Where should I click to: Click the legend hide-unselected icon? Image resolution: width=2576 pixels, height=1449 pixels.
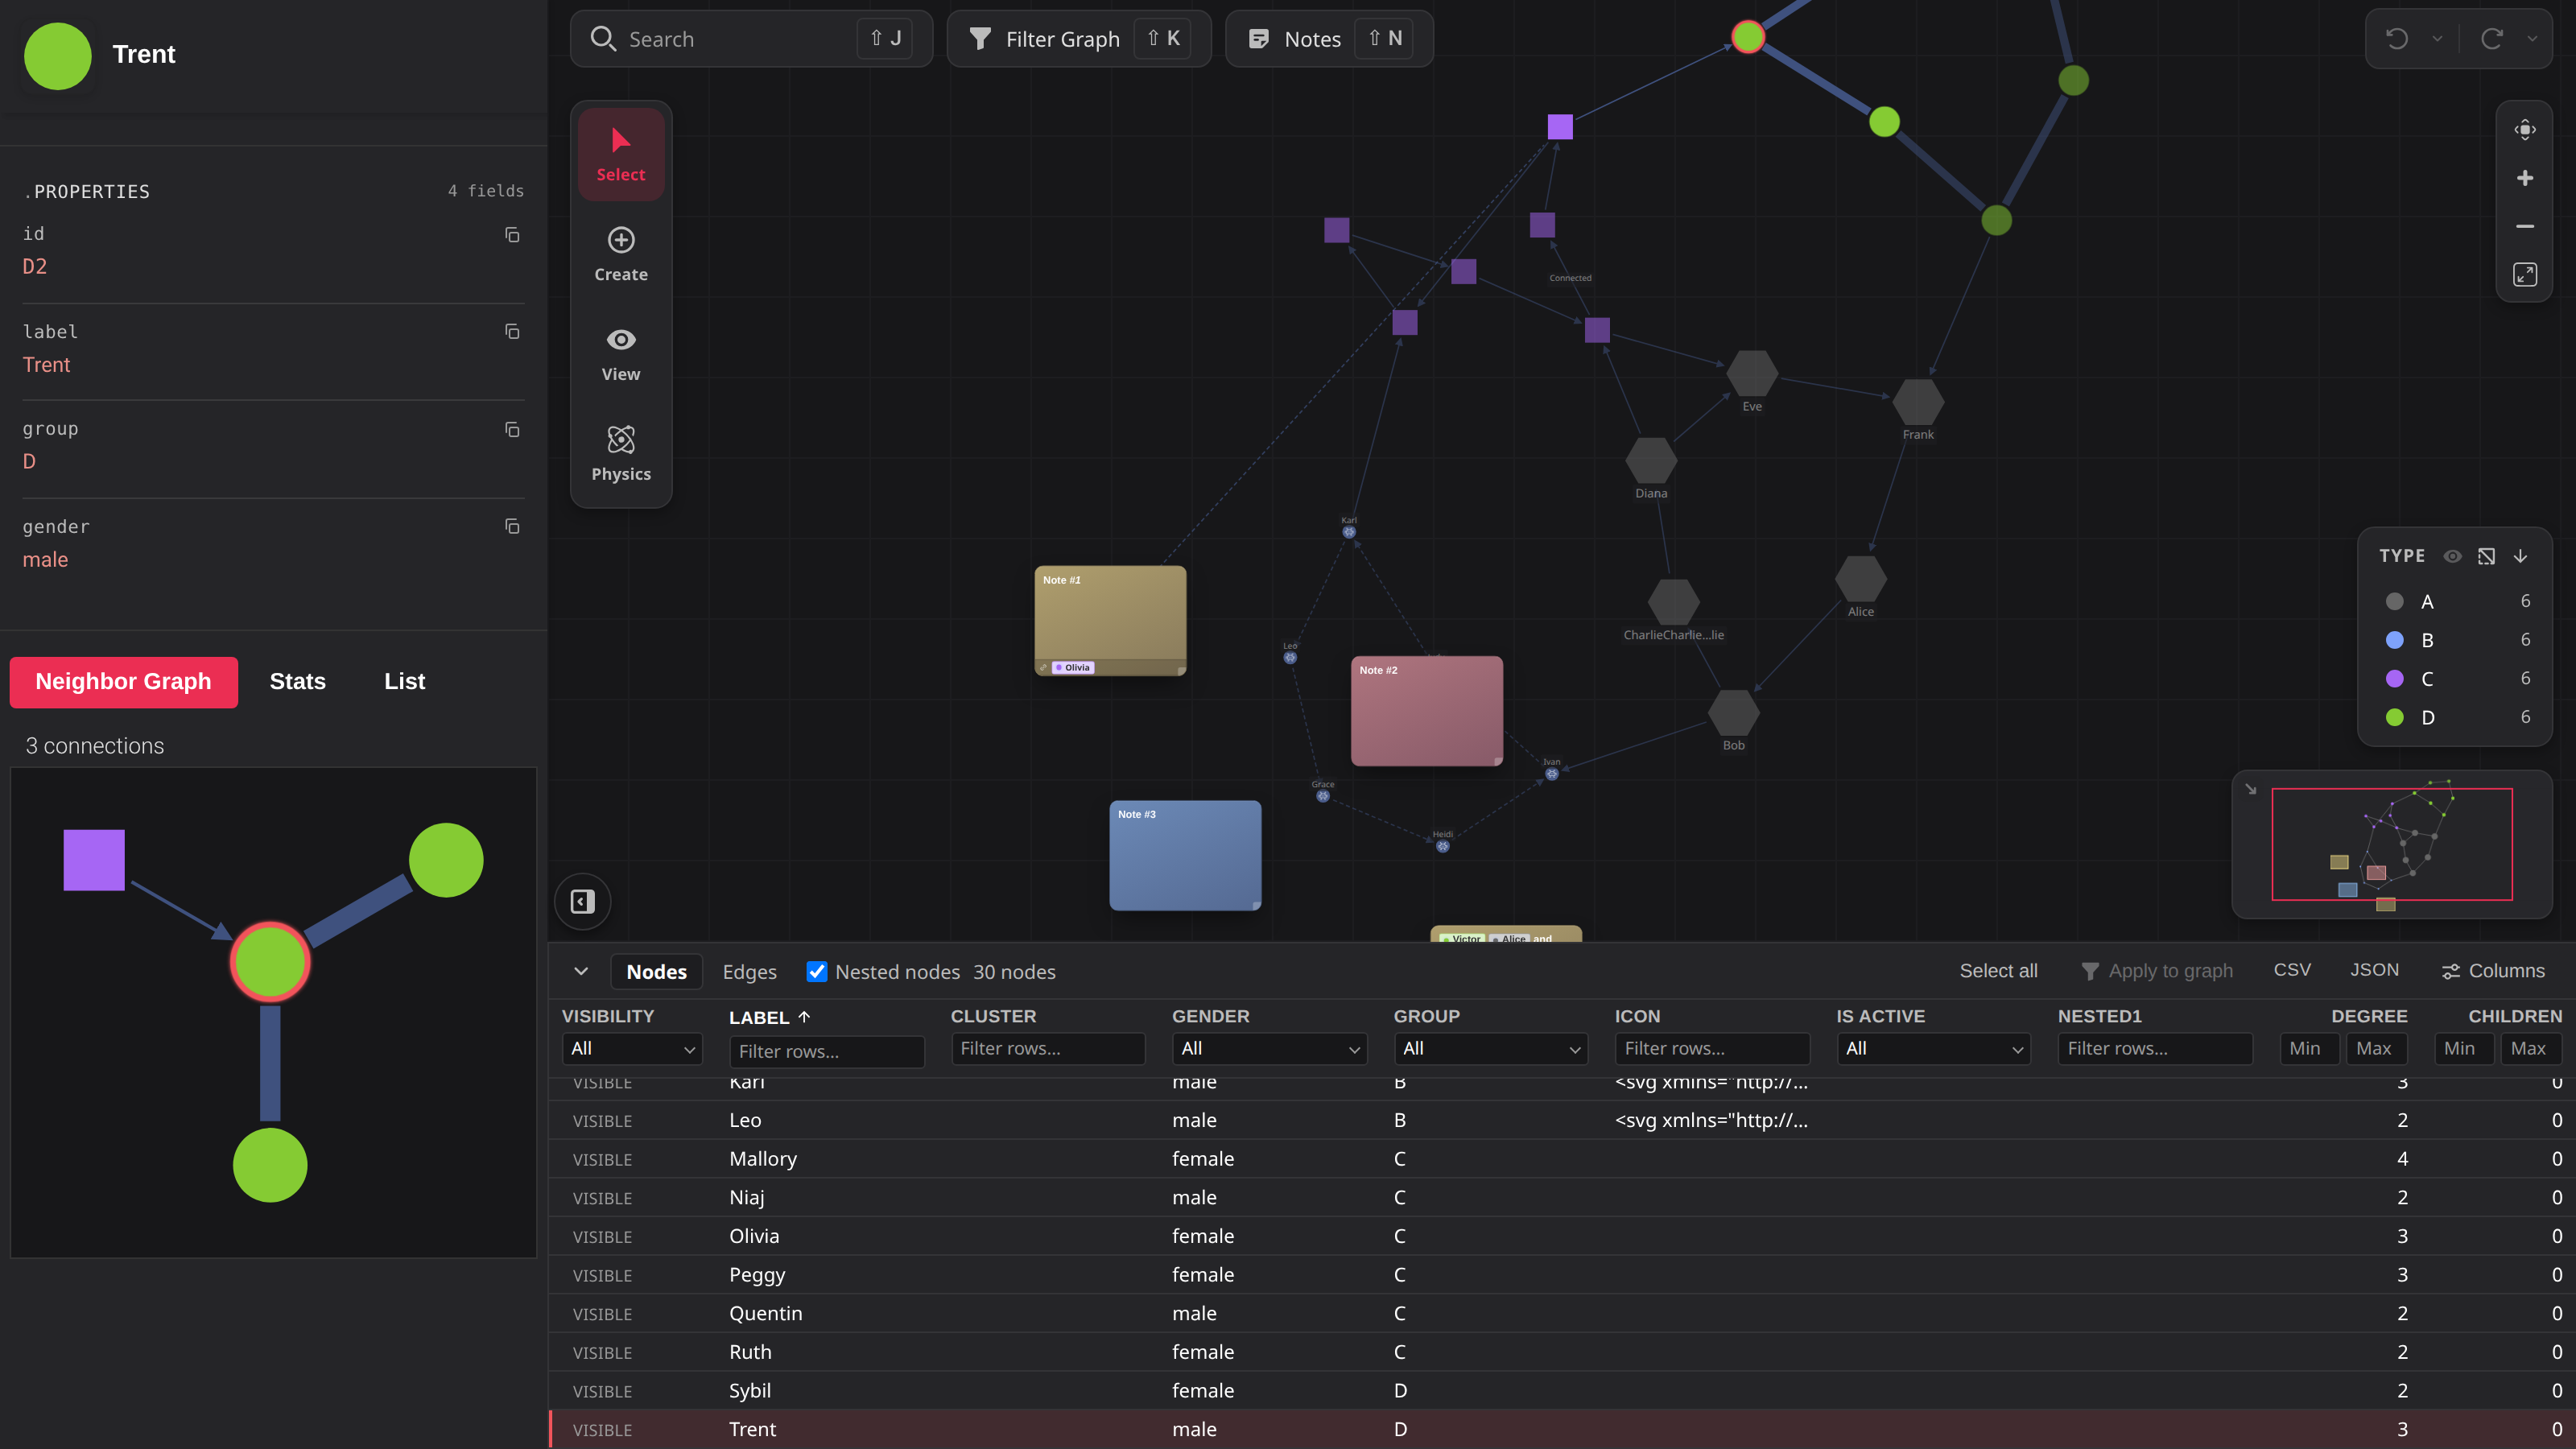pos(2486,556)
